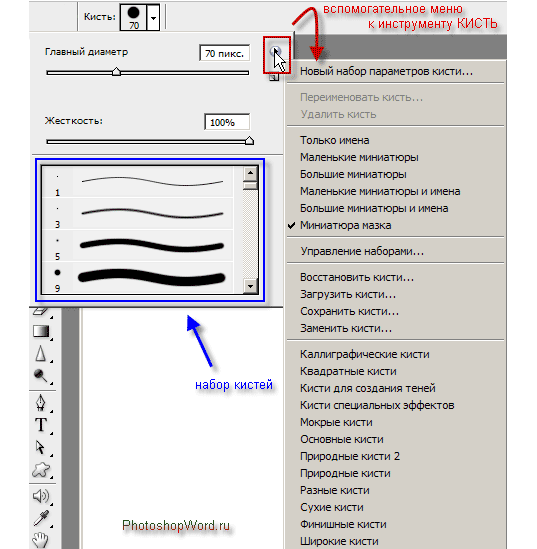Load Финишные кисти brush set
The height and width of the screenshot is (549, 537).
point(396,524)
